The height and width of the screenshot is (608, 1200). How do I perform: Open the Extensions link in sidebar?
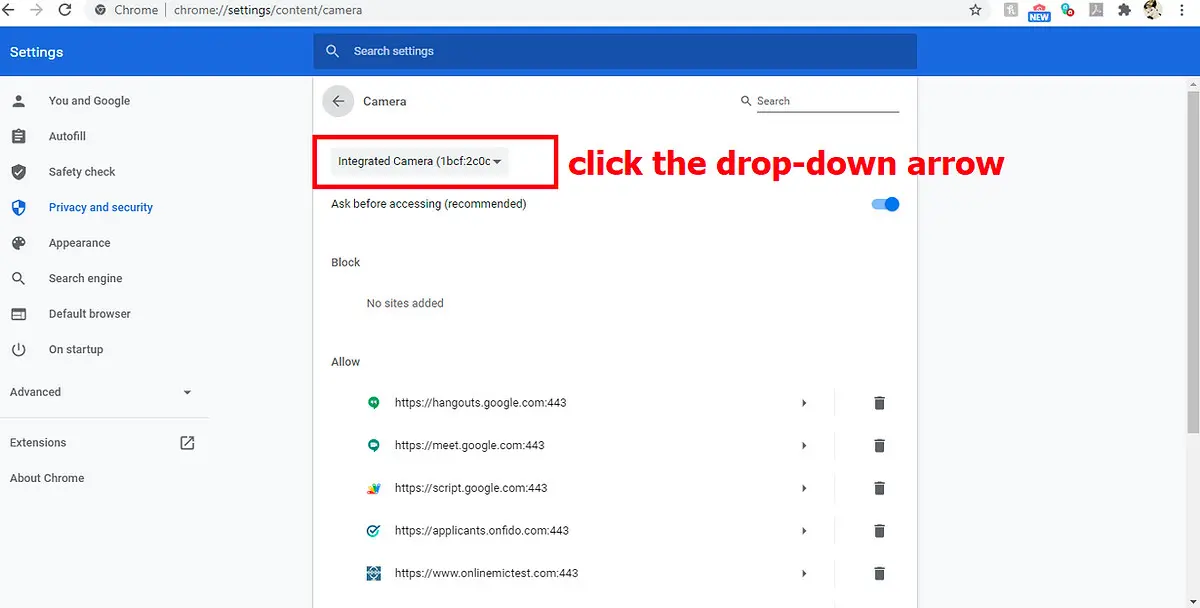pyautogui.click(x=38, y=443)
